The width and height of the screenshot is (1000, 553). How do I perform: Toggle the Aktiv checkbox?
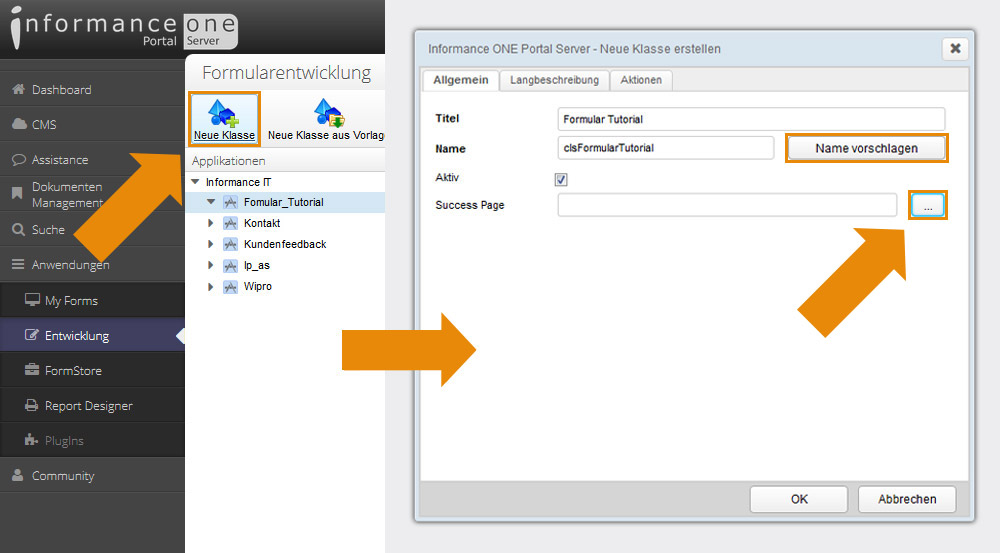(x=561, y=179)
